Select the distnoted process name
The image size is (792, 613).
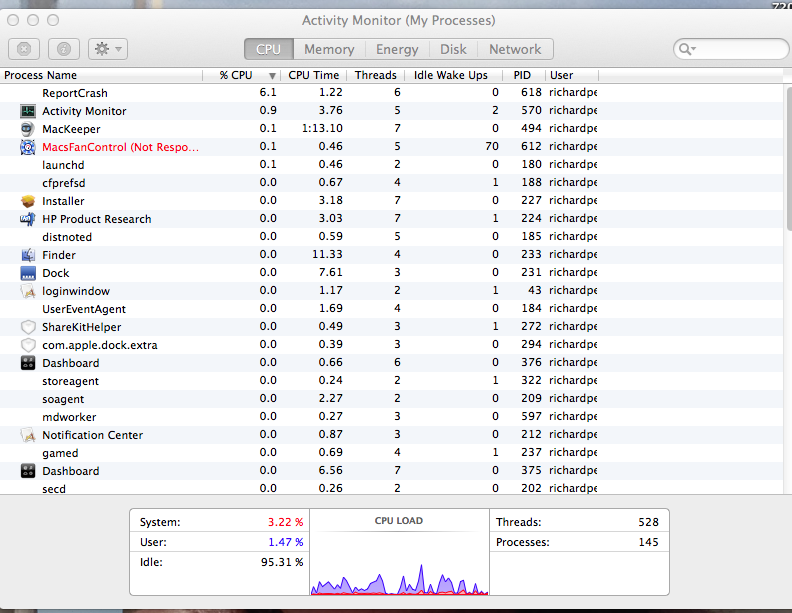coord(67,237)
